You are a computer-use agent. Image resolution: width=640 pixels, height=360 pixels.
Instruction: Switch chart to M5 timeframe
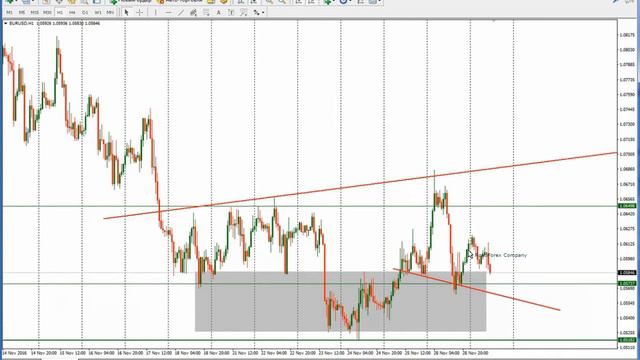22,13
